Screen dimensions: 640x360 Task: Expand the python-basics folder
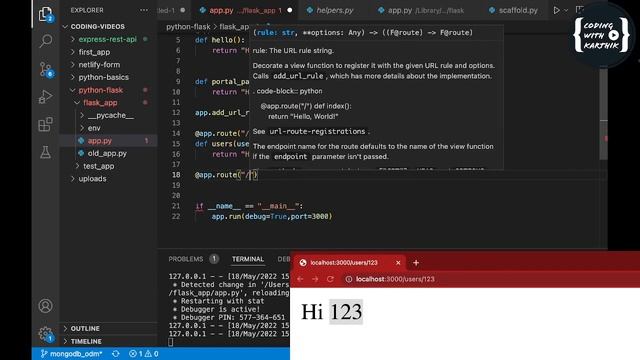click(103, 77)
